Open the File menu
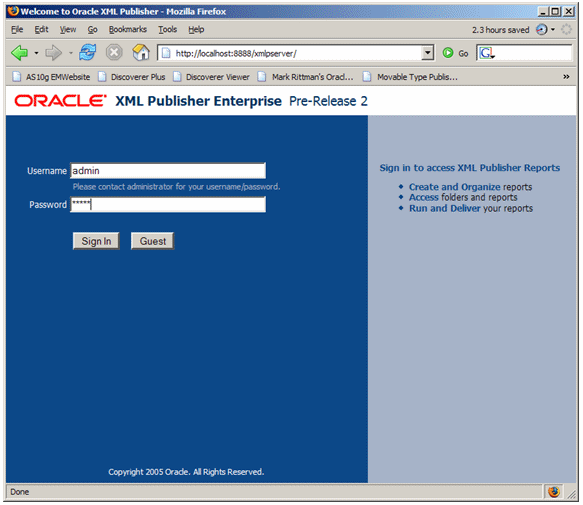This screenshot has width=583, height=505. click(x=17, y=29)
